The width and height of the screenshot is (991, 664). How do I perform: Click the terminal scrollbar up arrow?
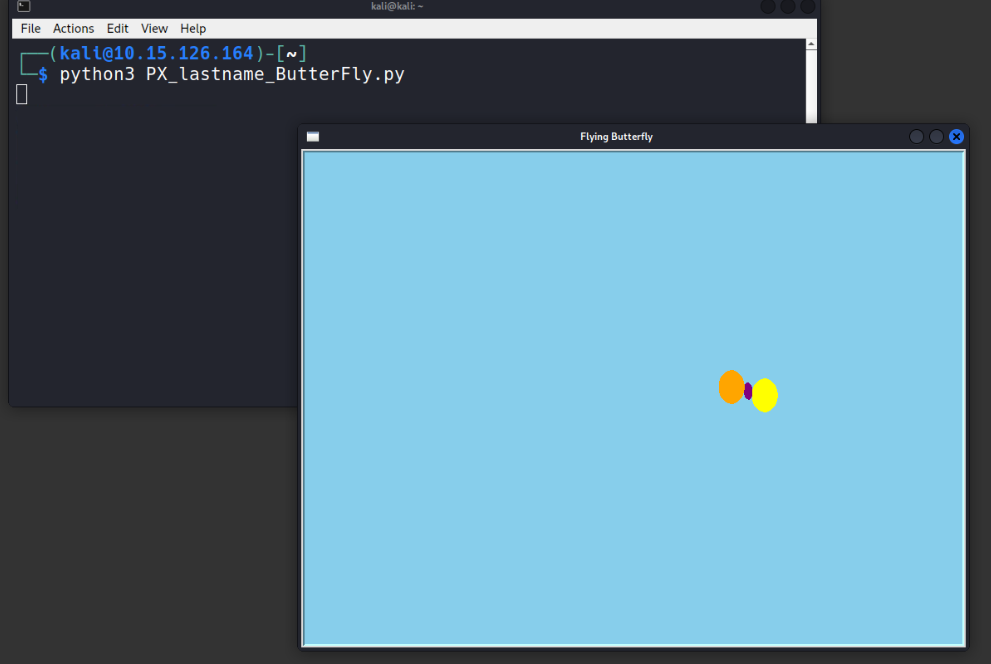811,45
